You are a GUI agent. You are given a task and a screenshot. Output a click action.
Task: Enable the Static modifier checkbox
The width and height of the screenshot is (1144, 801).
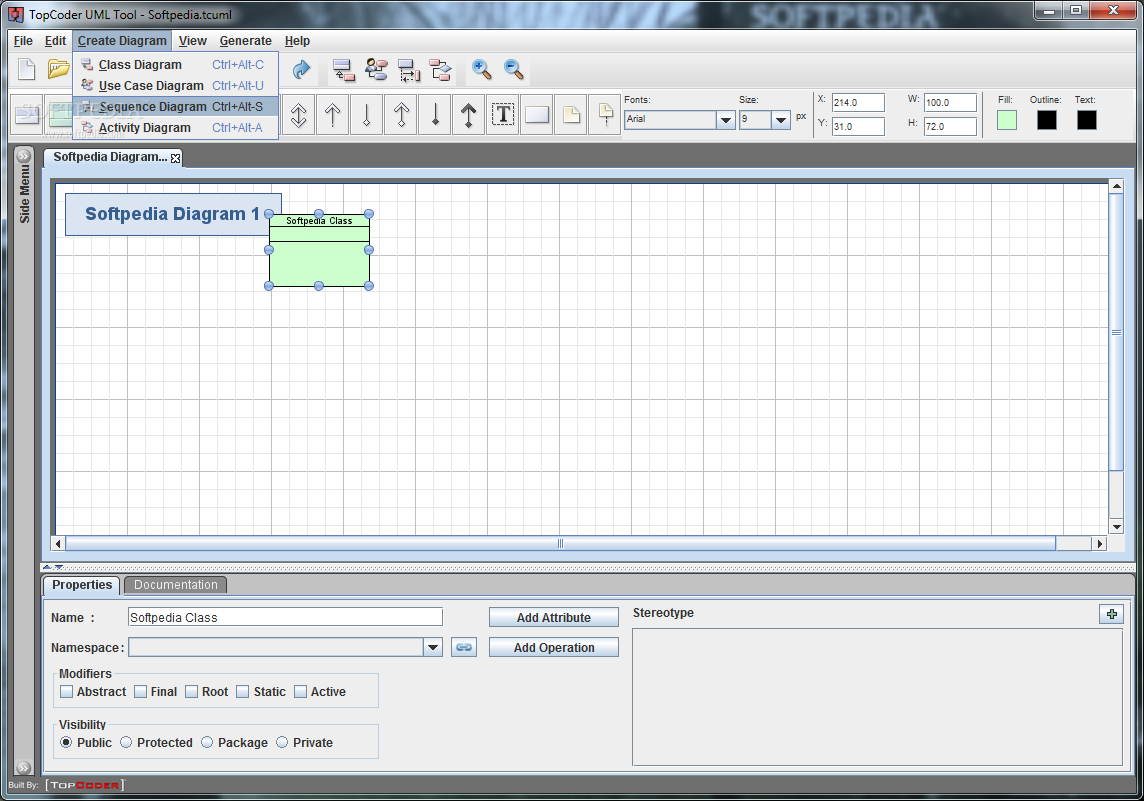click(243, 692)
